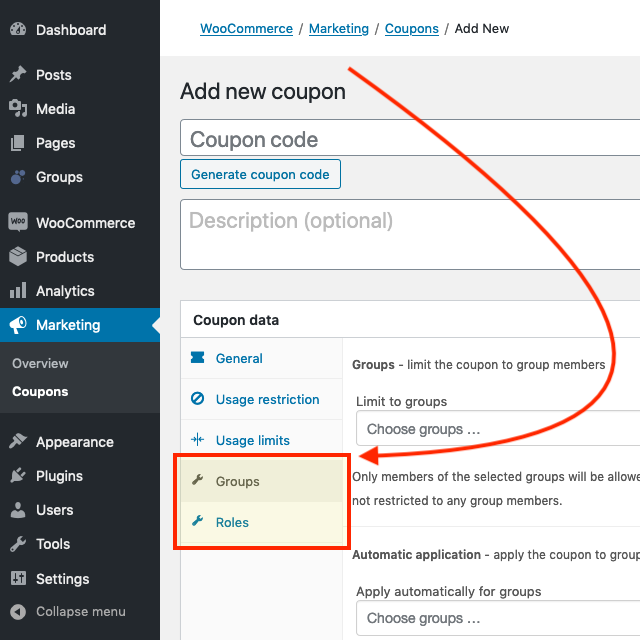This screenshot has width=640, height=640.
Task: Open the Limit to groups selector
Action: [498, 429]
